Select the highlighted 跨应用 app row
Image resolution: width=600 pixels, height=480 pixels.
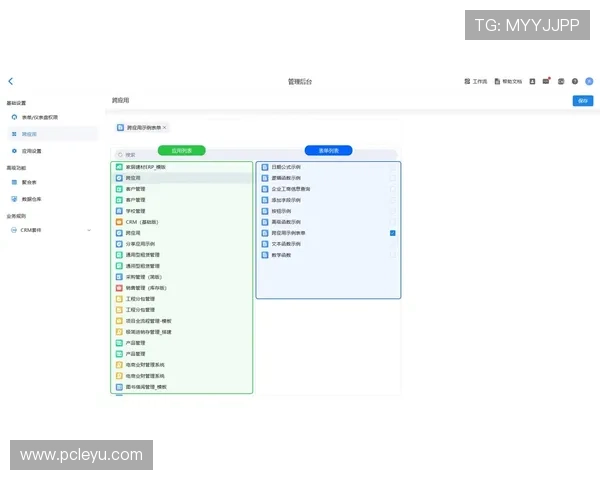click(182, 178)
